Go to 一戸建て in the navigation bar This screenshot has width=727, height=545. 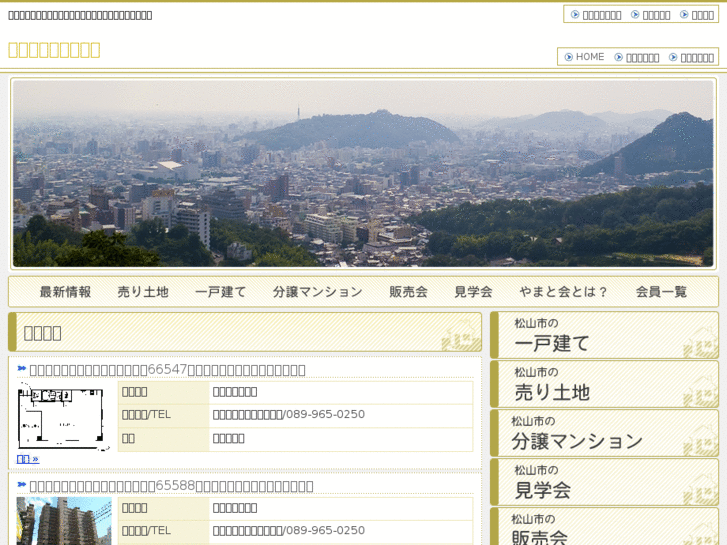tap(221, 292)
